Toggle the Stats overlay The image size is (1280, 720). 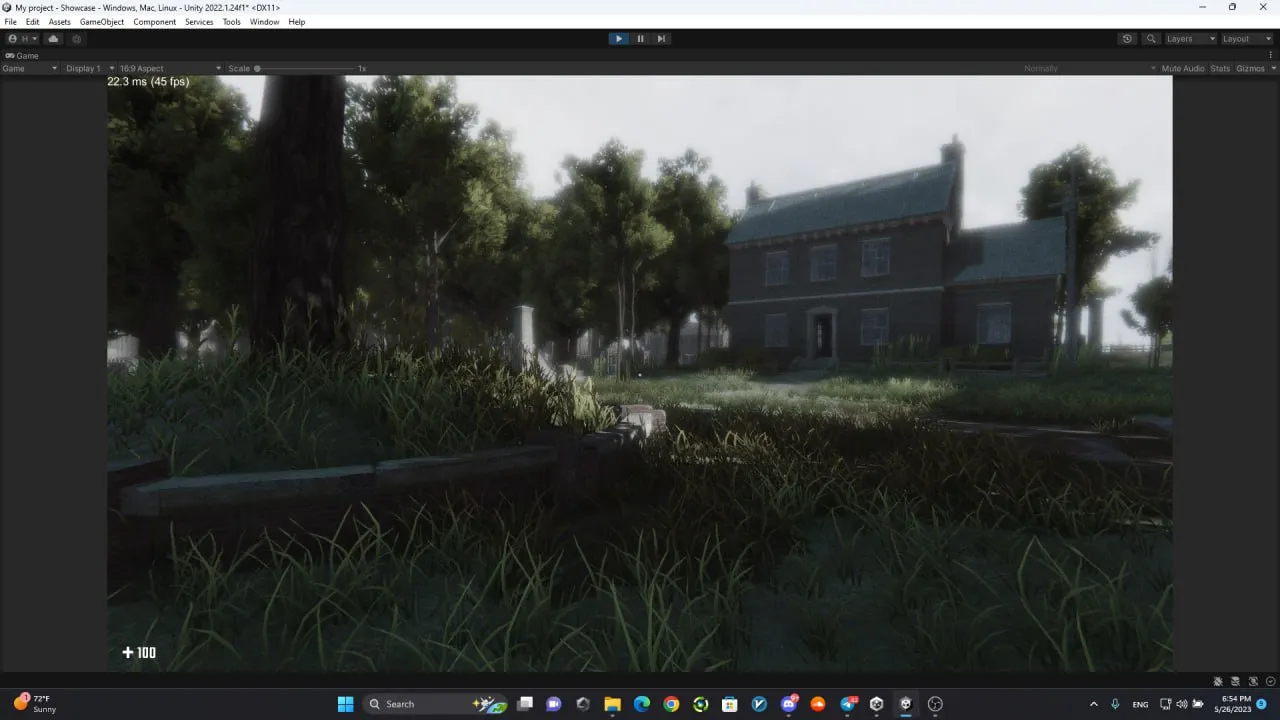(x=1220, y=69)
